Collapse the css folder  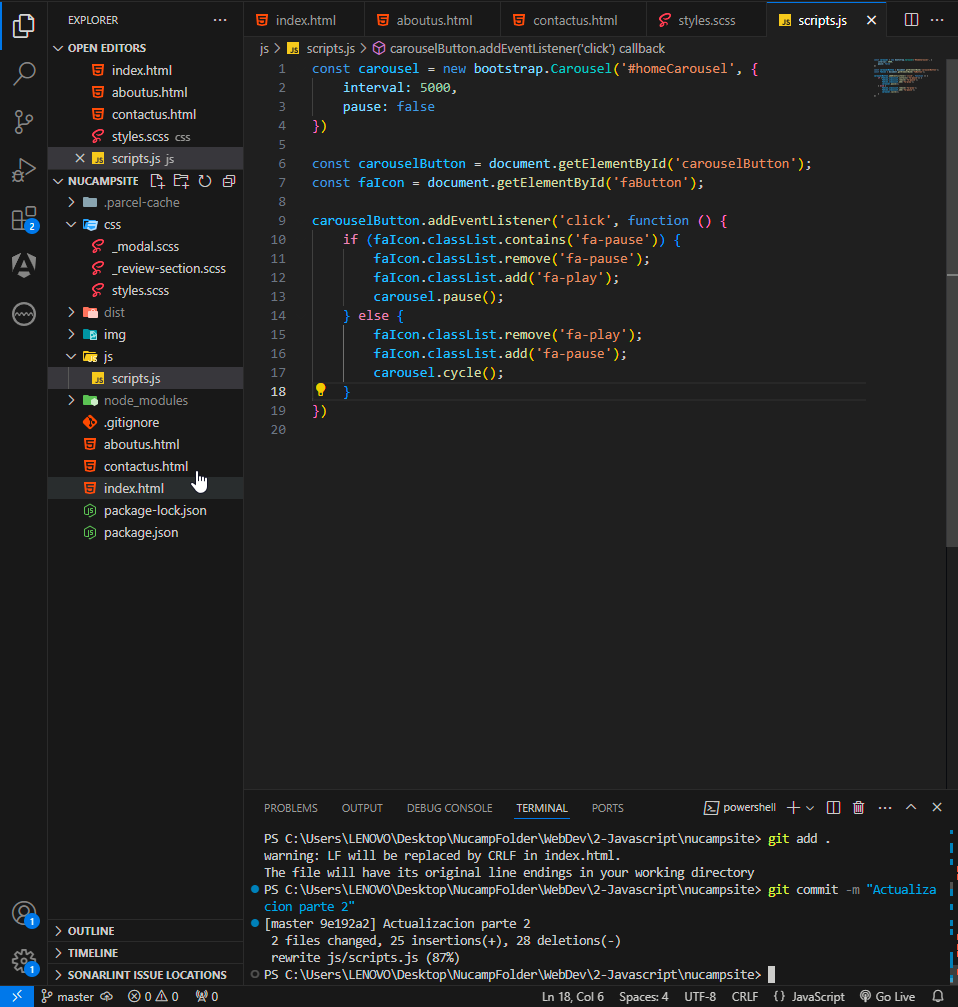(x=71, y=224)
